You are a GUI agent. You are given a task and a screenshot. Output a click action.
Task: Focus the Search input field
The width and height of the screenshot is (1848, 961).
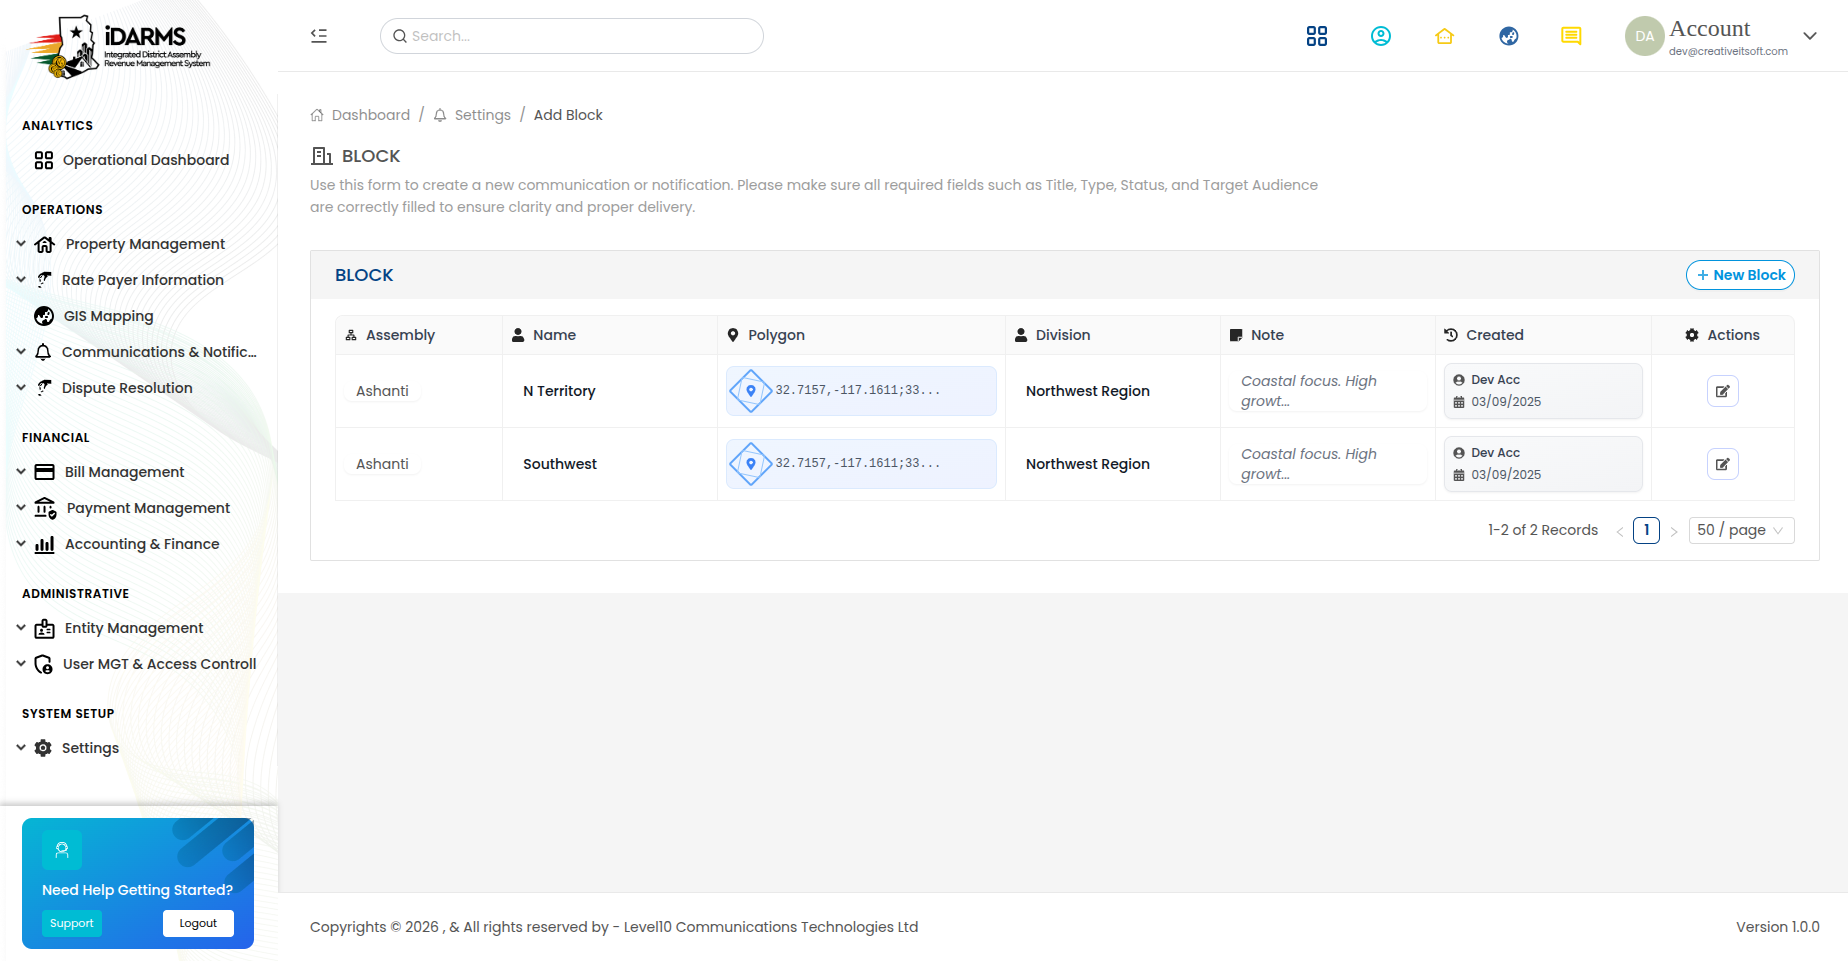click(x=572, y=36)
